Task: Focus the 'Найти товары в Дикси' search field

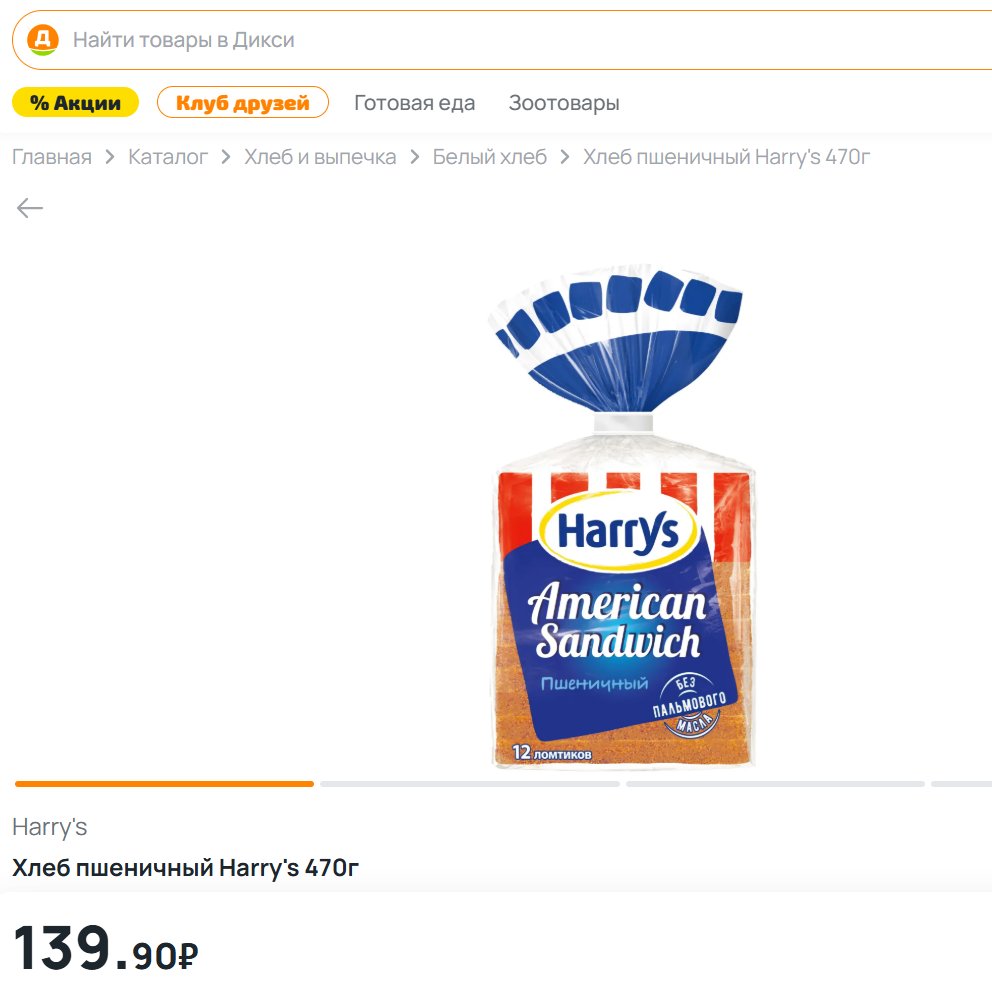Action: (x=500, y=40)
